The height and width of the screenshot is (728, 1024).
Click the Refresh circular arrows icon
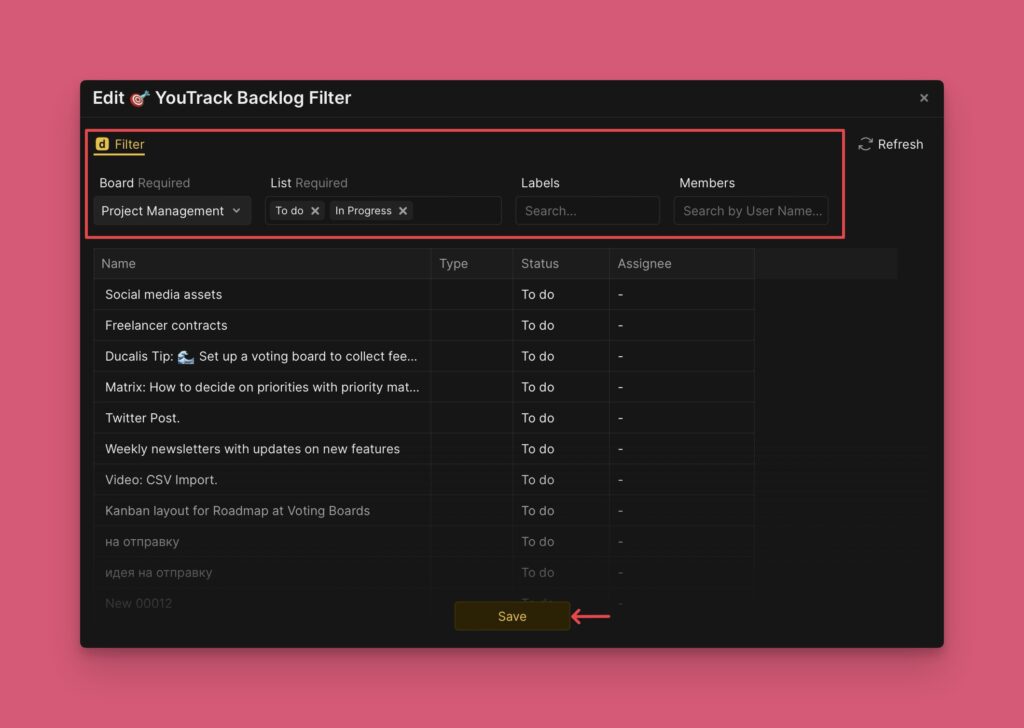tap(865, 144)
